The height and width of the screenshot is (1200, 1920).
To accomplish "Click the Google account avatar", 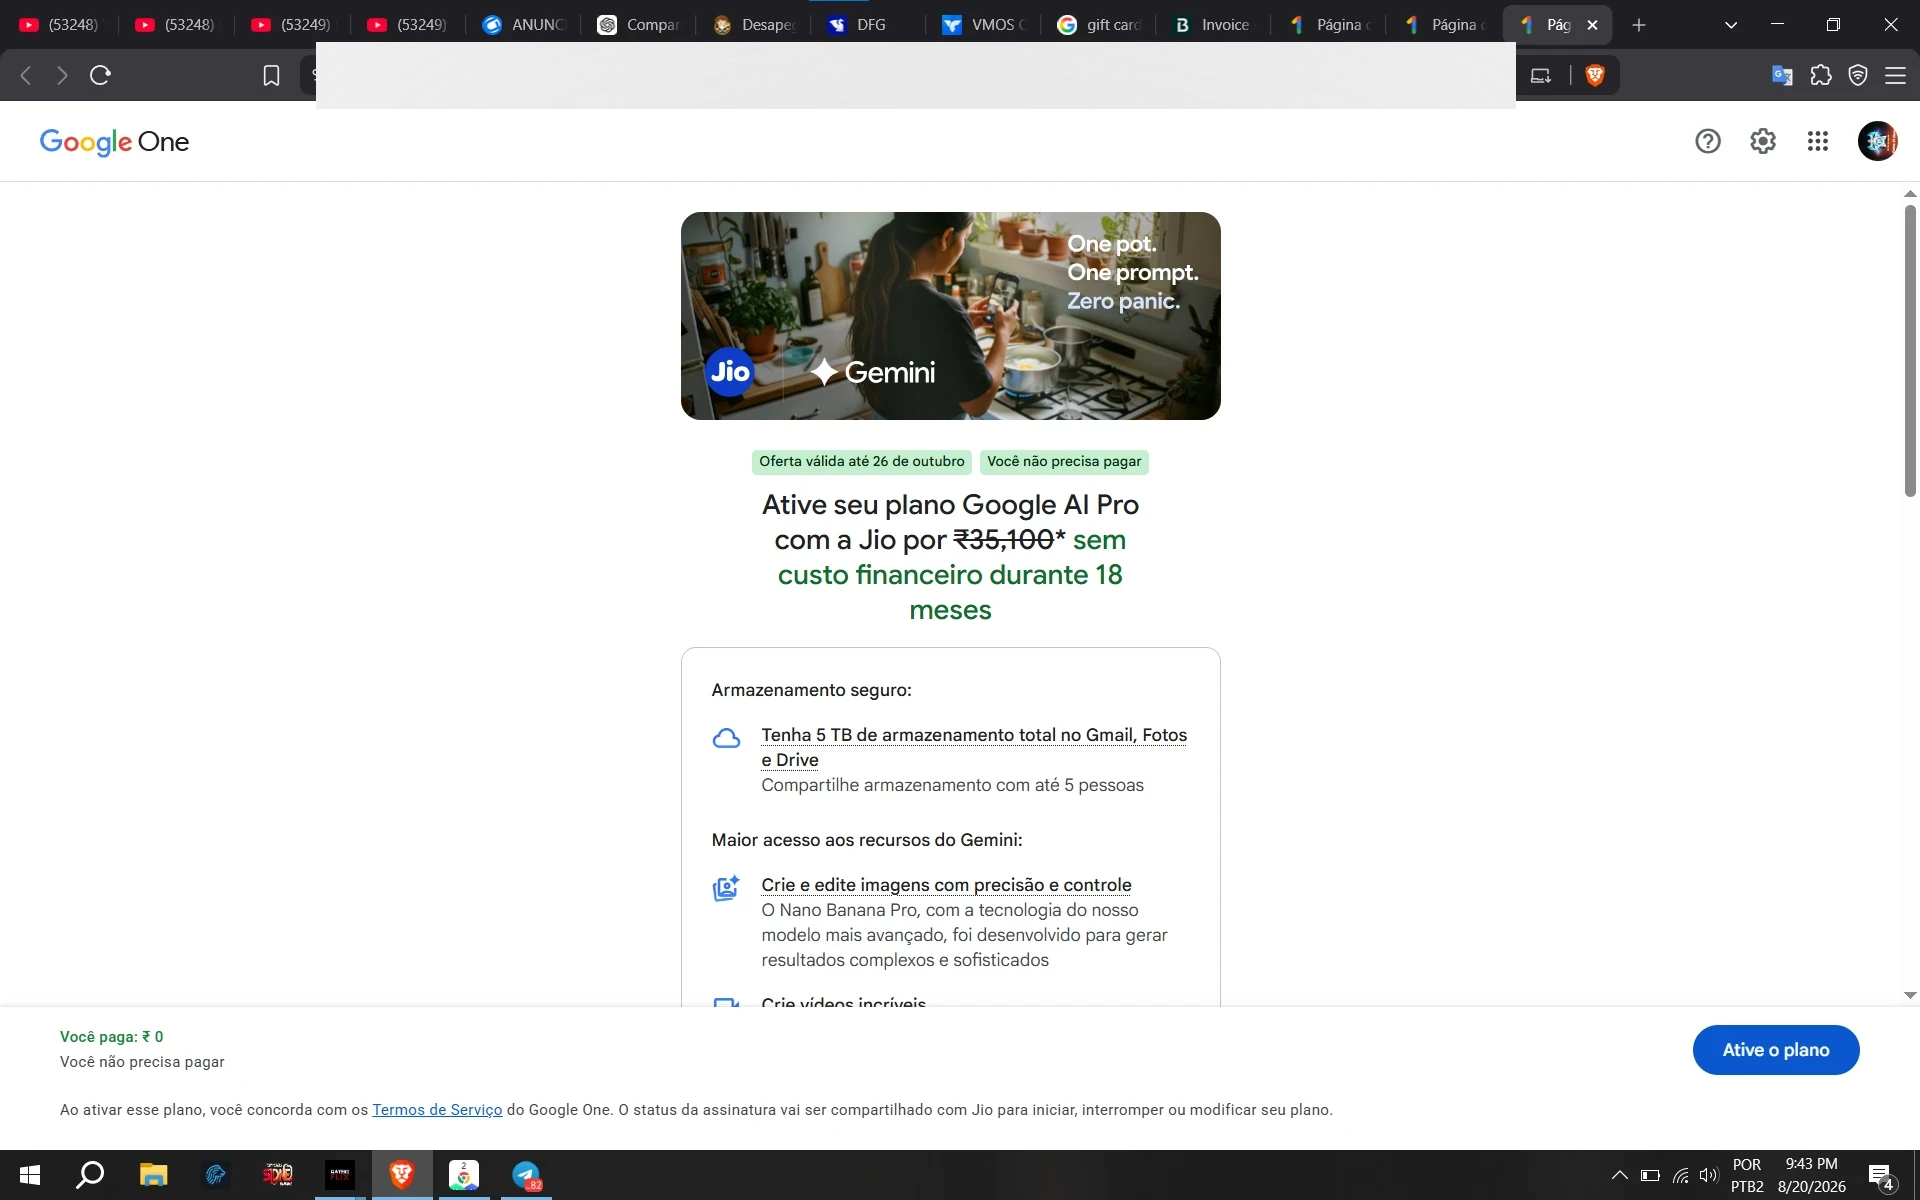I will [1877, 141].
